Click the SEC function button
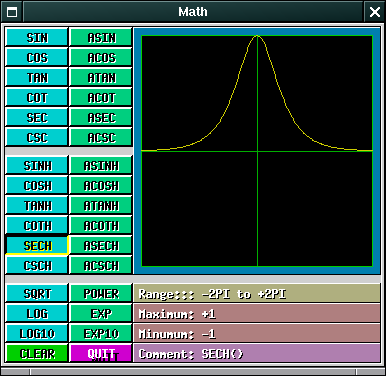The width and height of the screenshot is (386, 376). pyautogui.click(x=37, y=117)
